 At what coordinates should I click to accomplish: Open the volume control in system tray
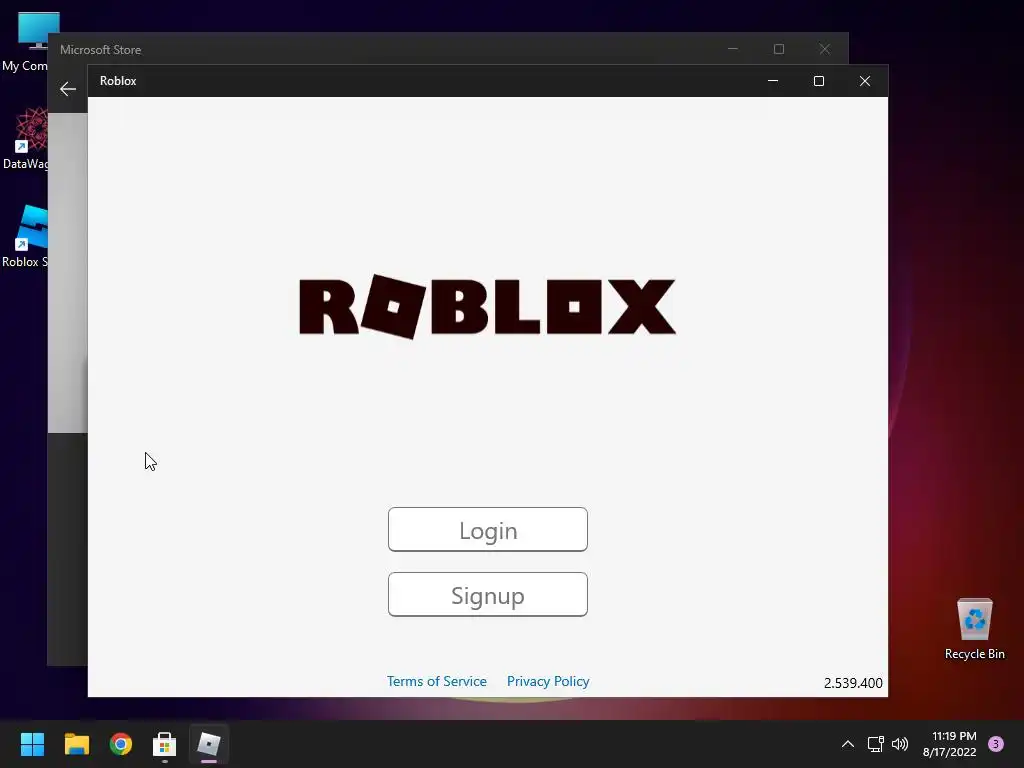[900, 744]
